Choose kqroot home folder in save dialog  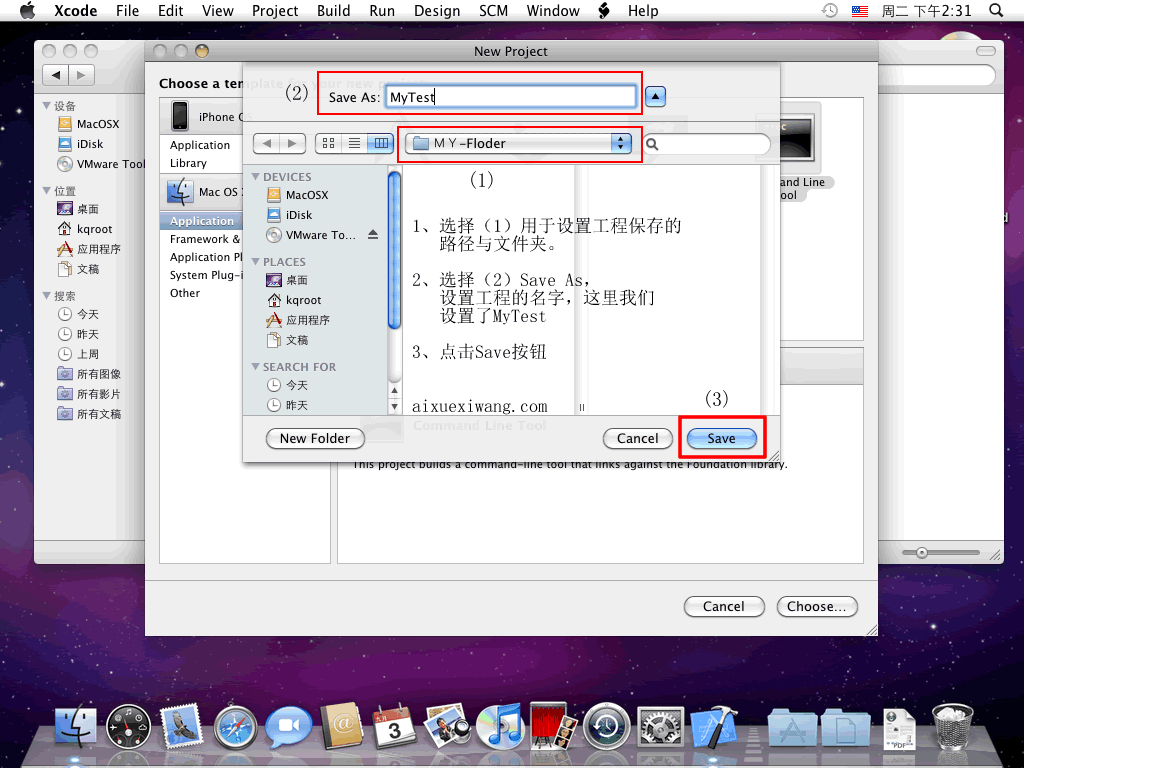[303, 300]
